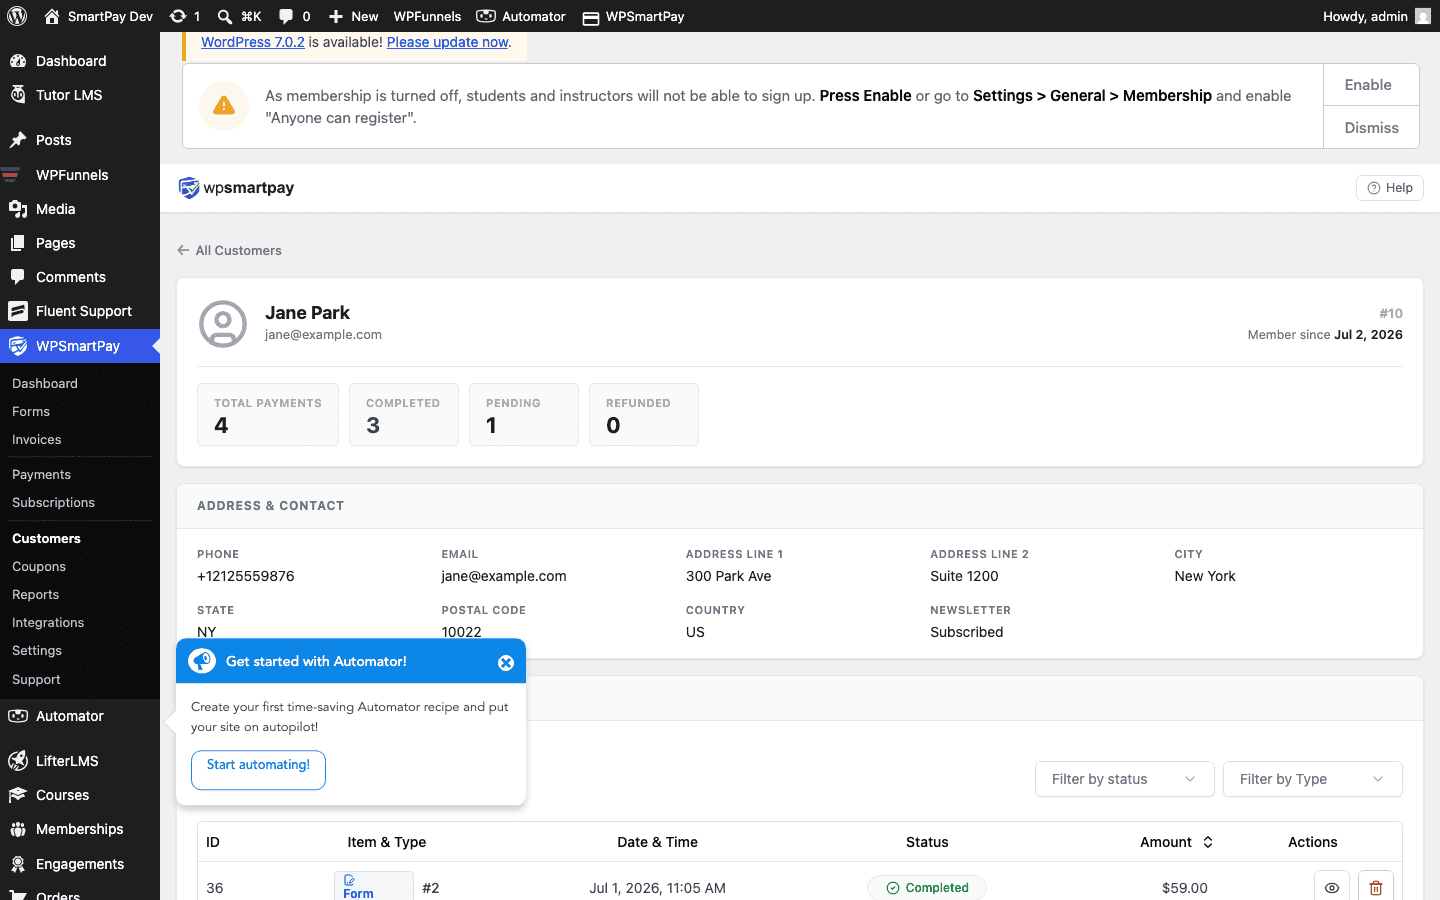Click the $59.00 amount cell
The height and width of the screenshot is (900, 1440).
(x=1185, y=887)
